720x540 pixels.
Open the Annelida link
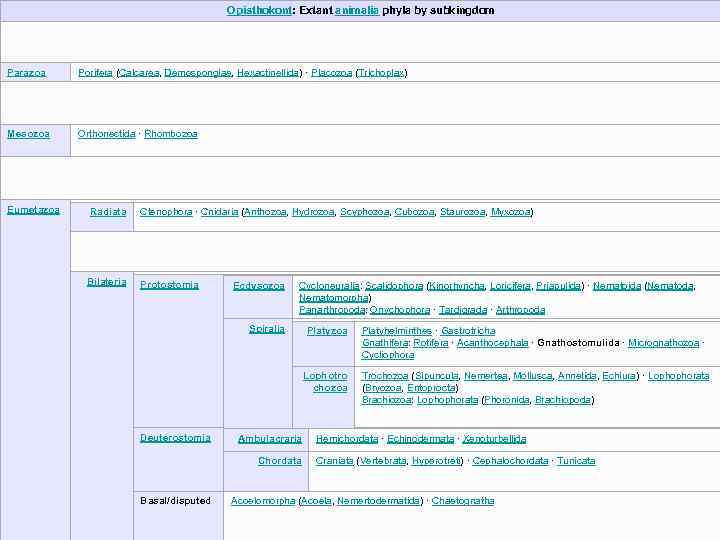click(x=577, y=376)
